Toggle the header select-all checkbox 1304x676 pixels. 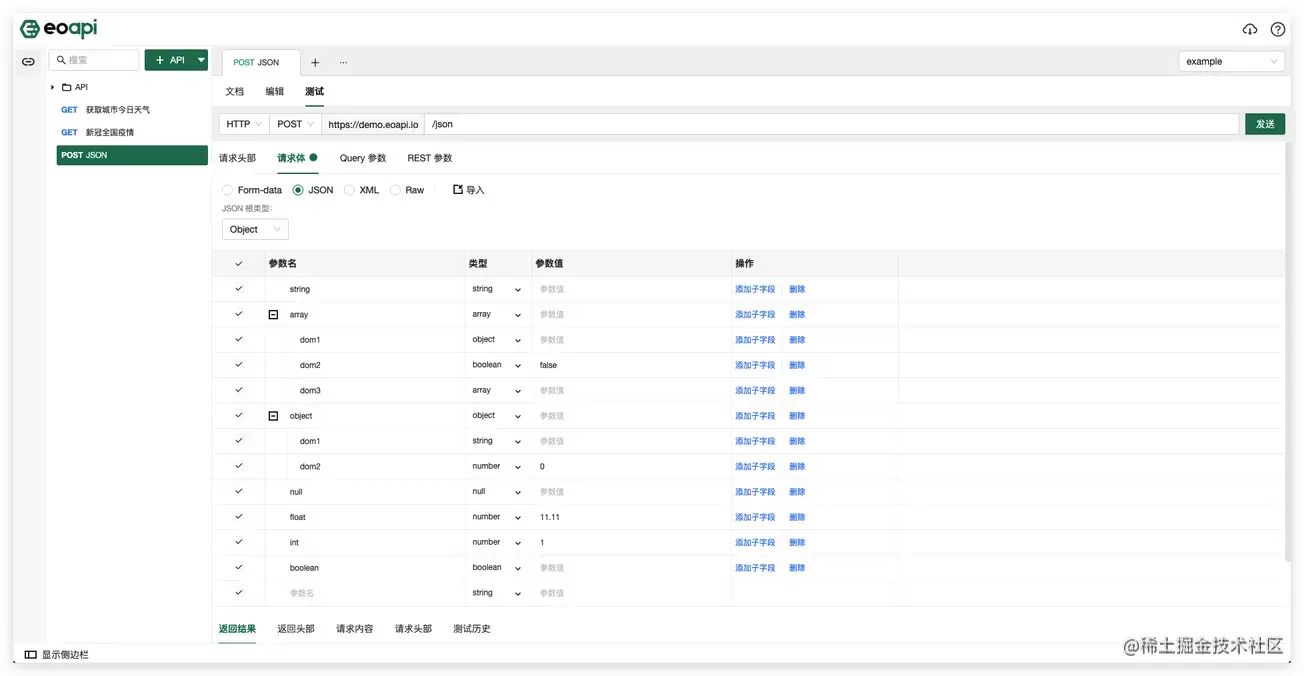tap(239, 264)
